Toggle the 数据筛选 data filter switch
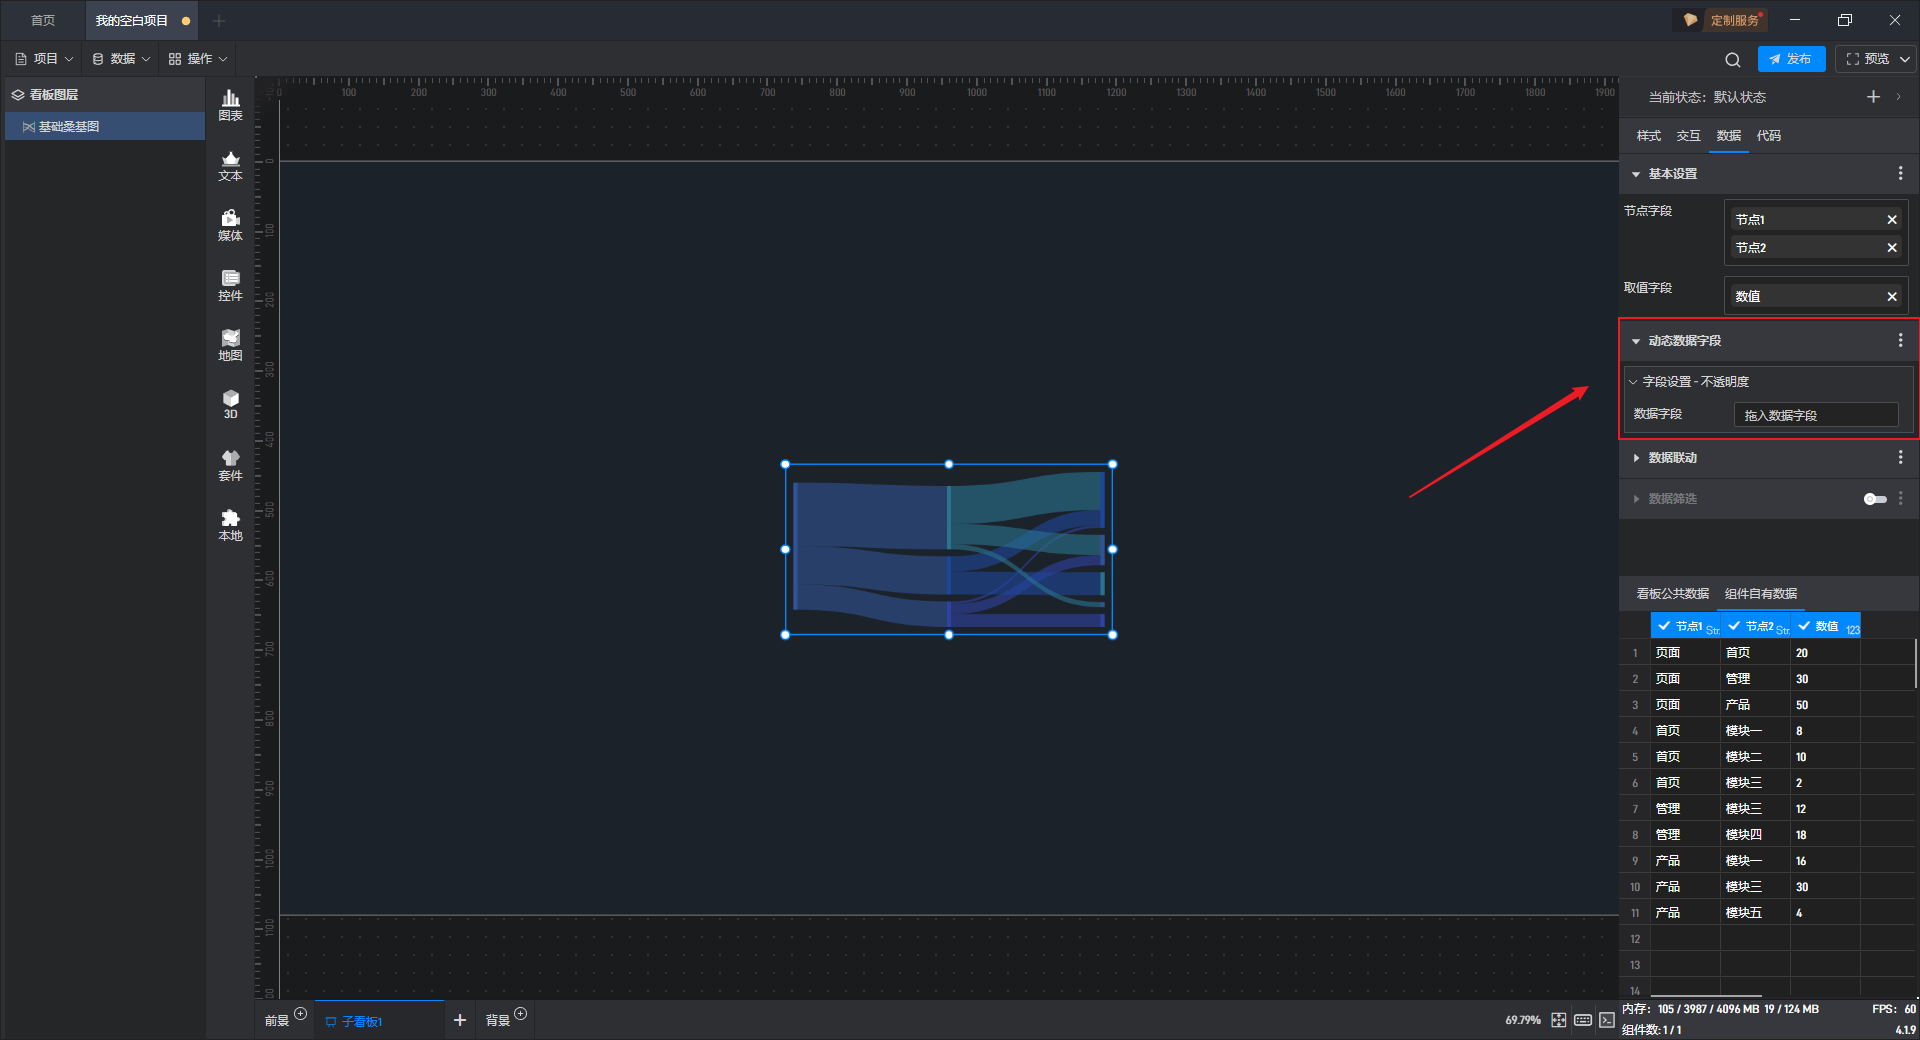The image size is (1920, 1040). (1875, 499)
